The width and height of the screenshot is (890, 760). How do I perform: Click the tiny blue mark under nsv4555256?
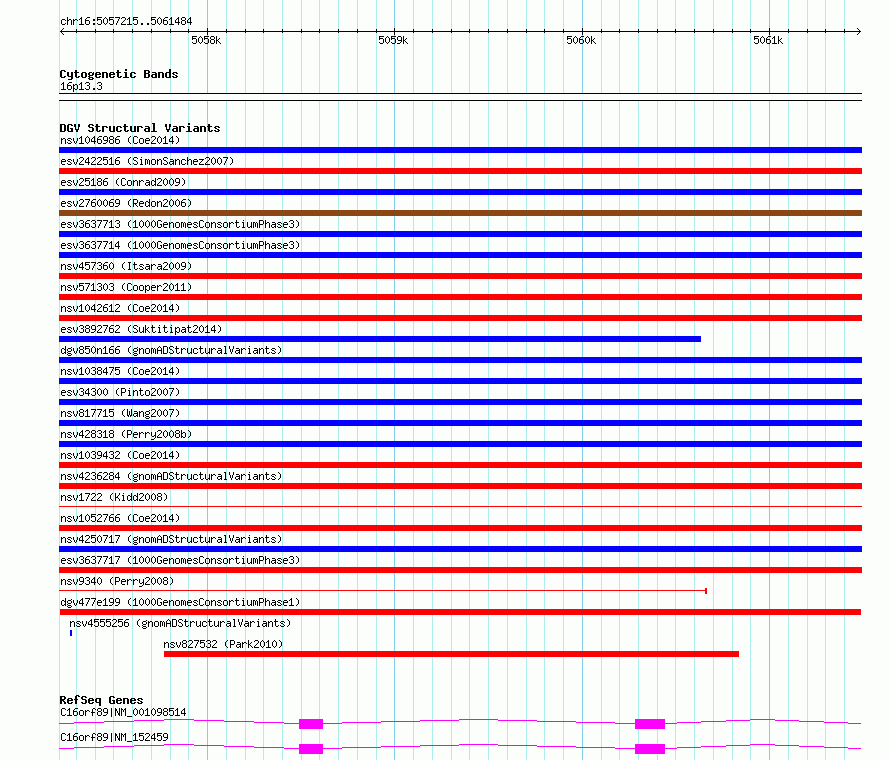click(71, 633)
